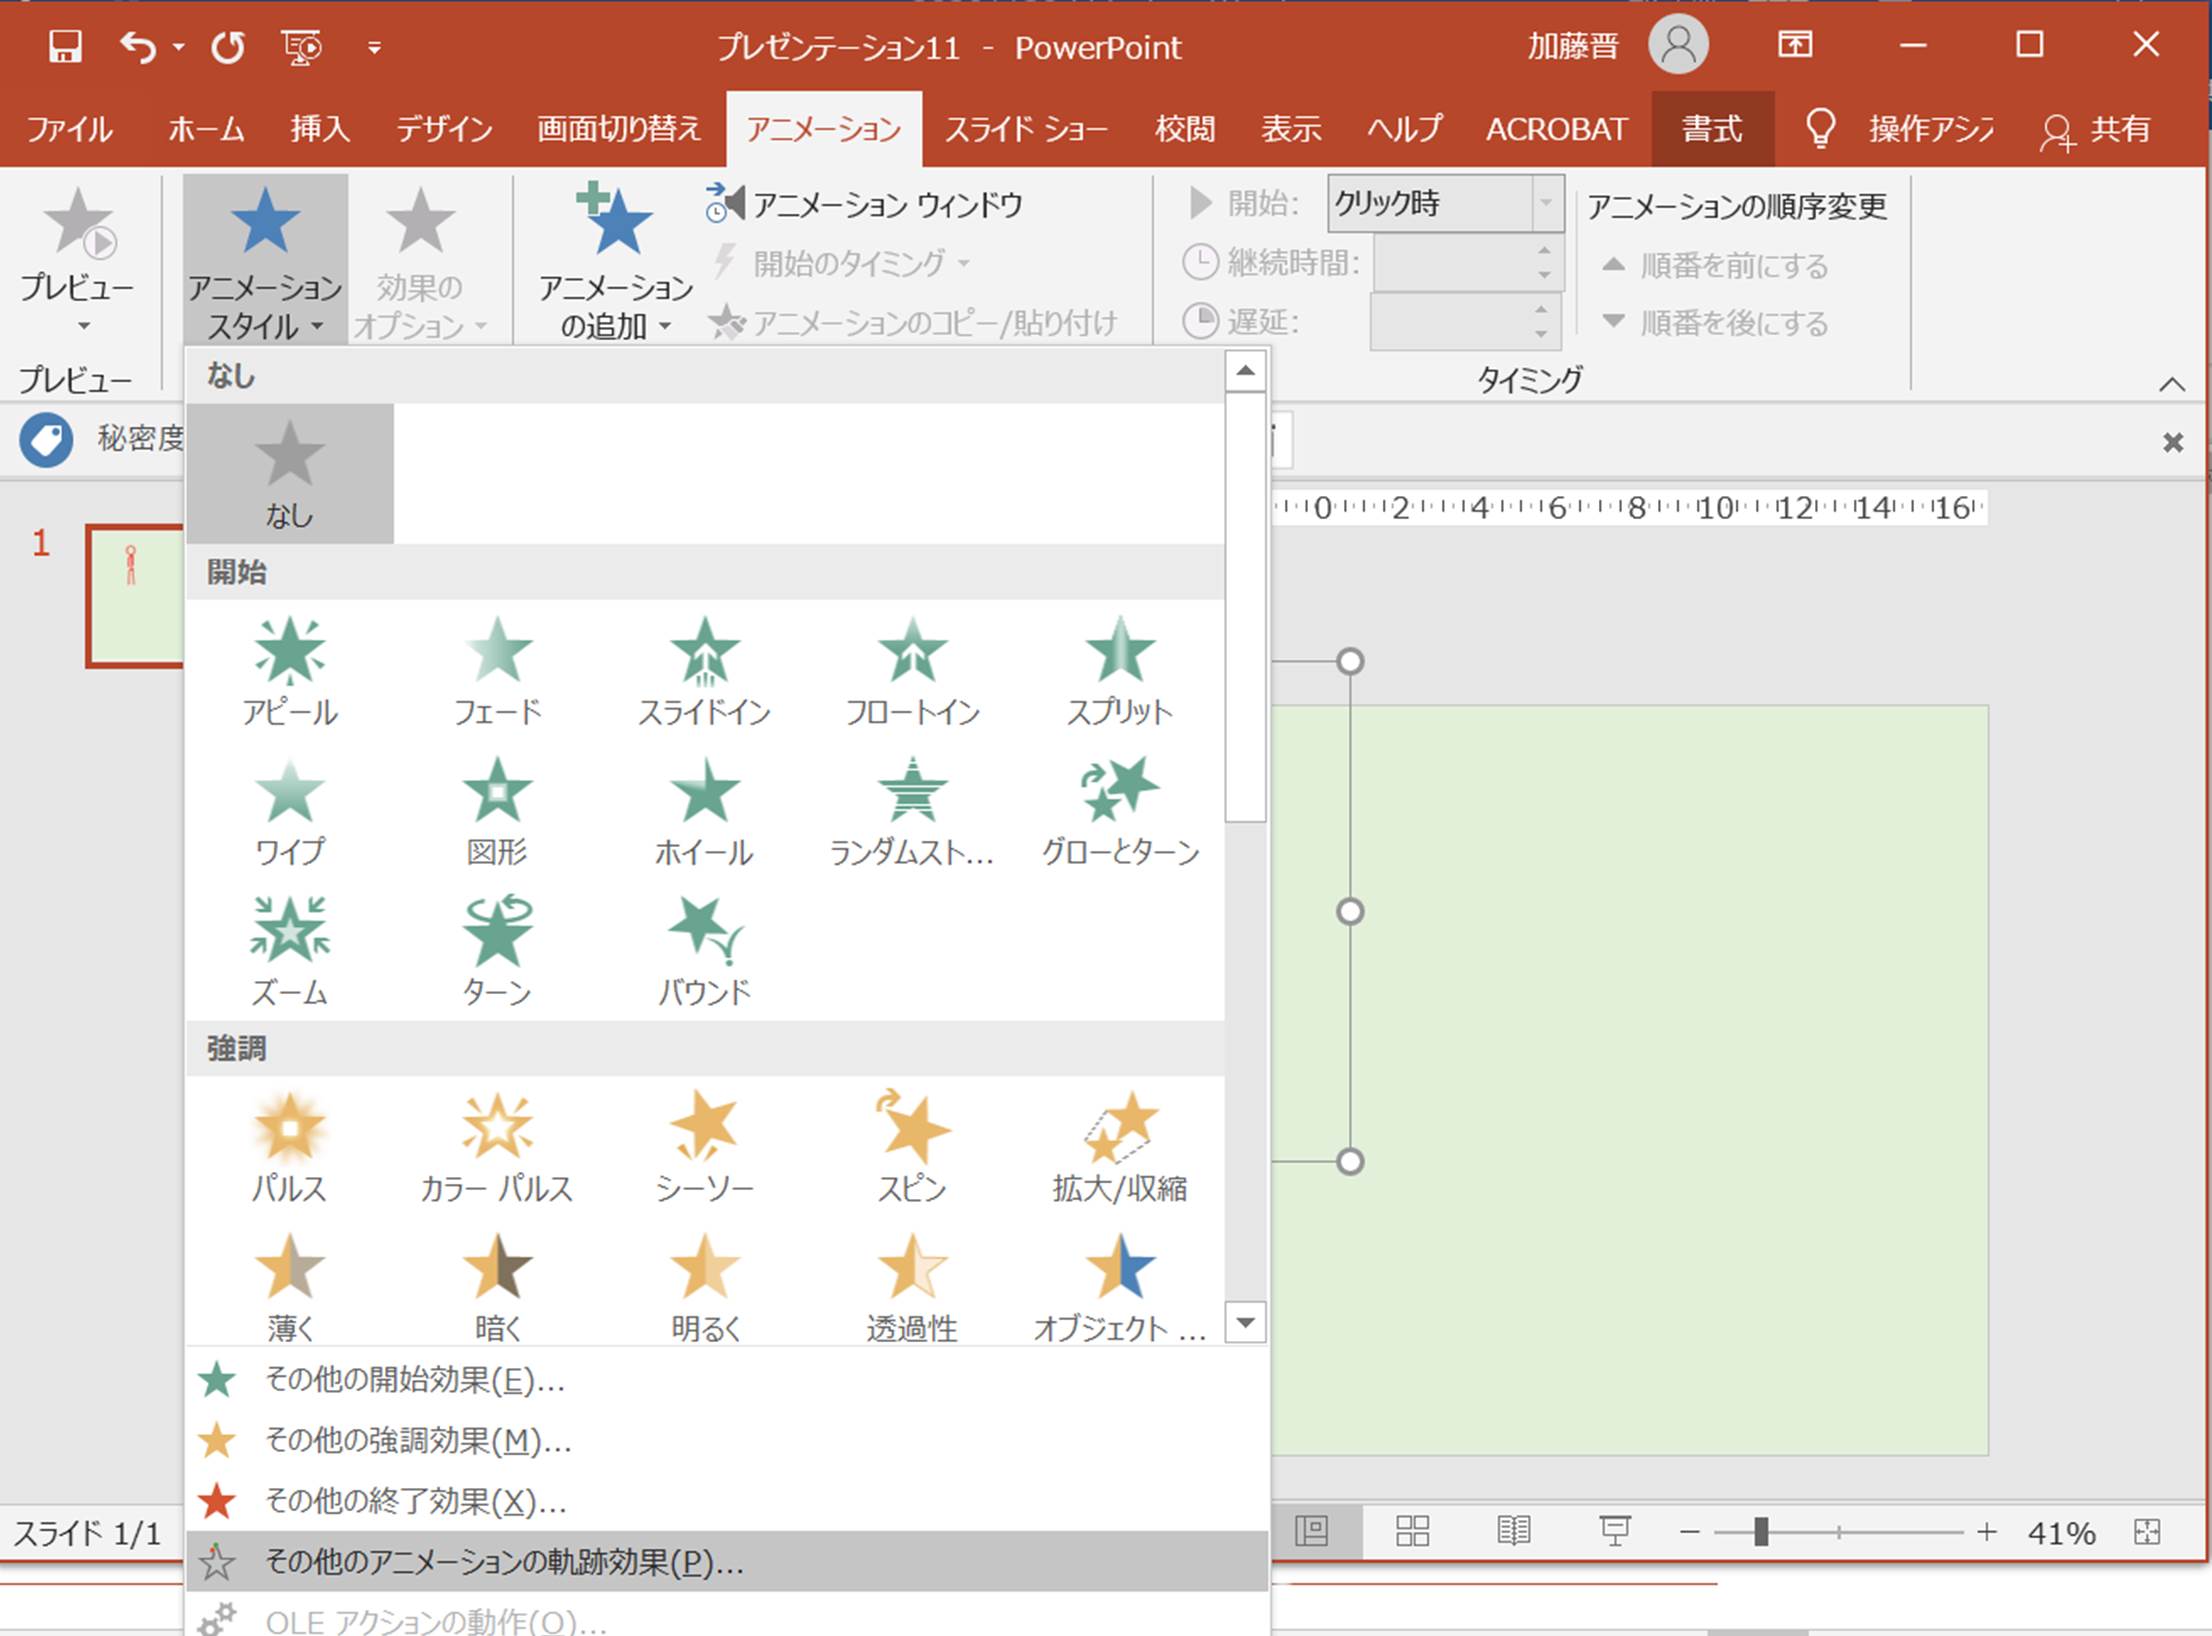
Task: Open the Quick Access Toolbar customize dropdown
Action: tap(374, 47)
